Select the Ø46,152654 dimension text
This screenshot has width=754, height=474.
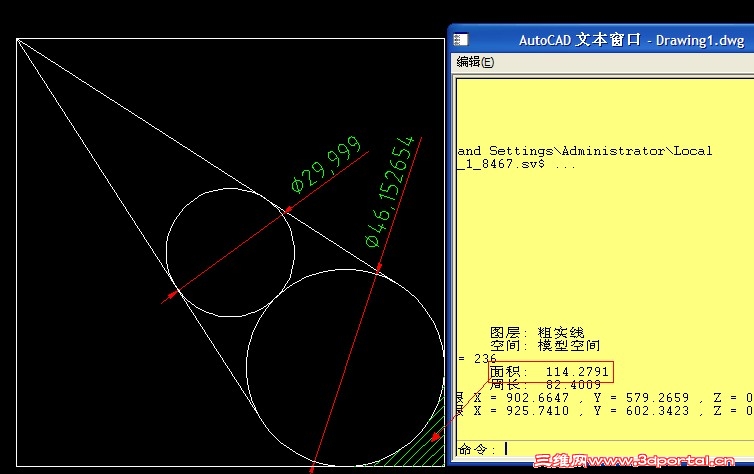coord(390,191)
